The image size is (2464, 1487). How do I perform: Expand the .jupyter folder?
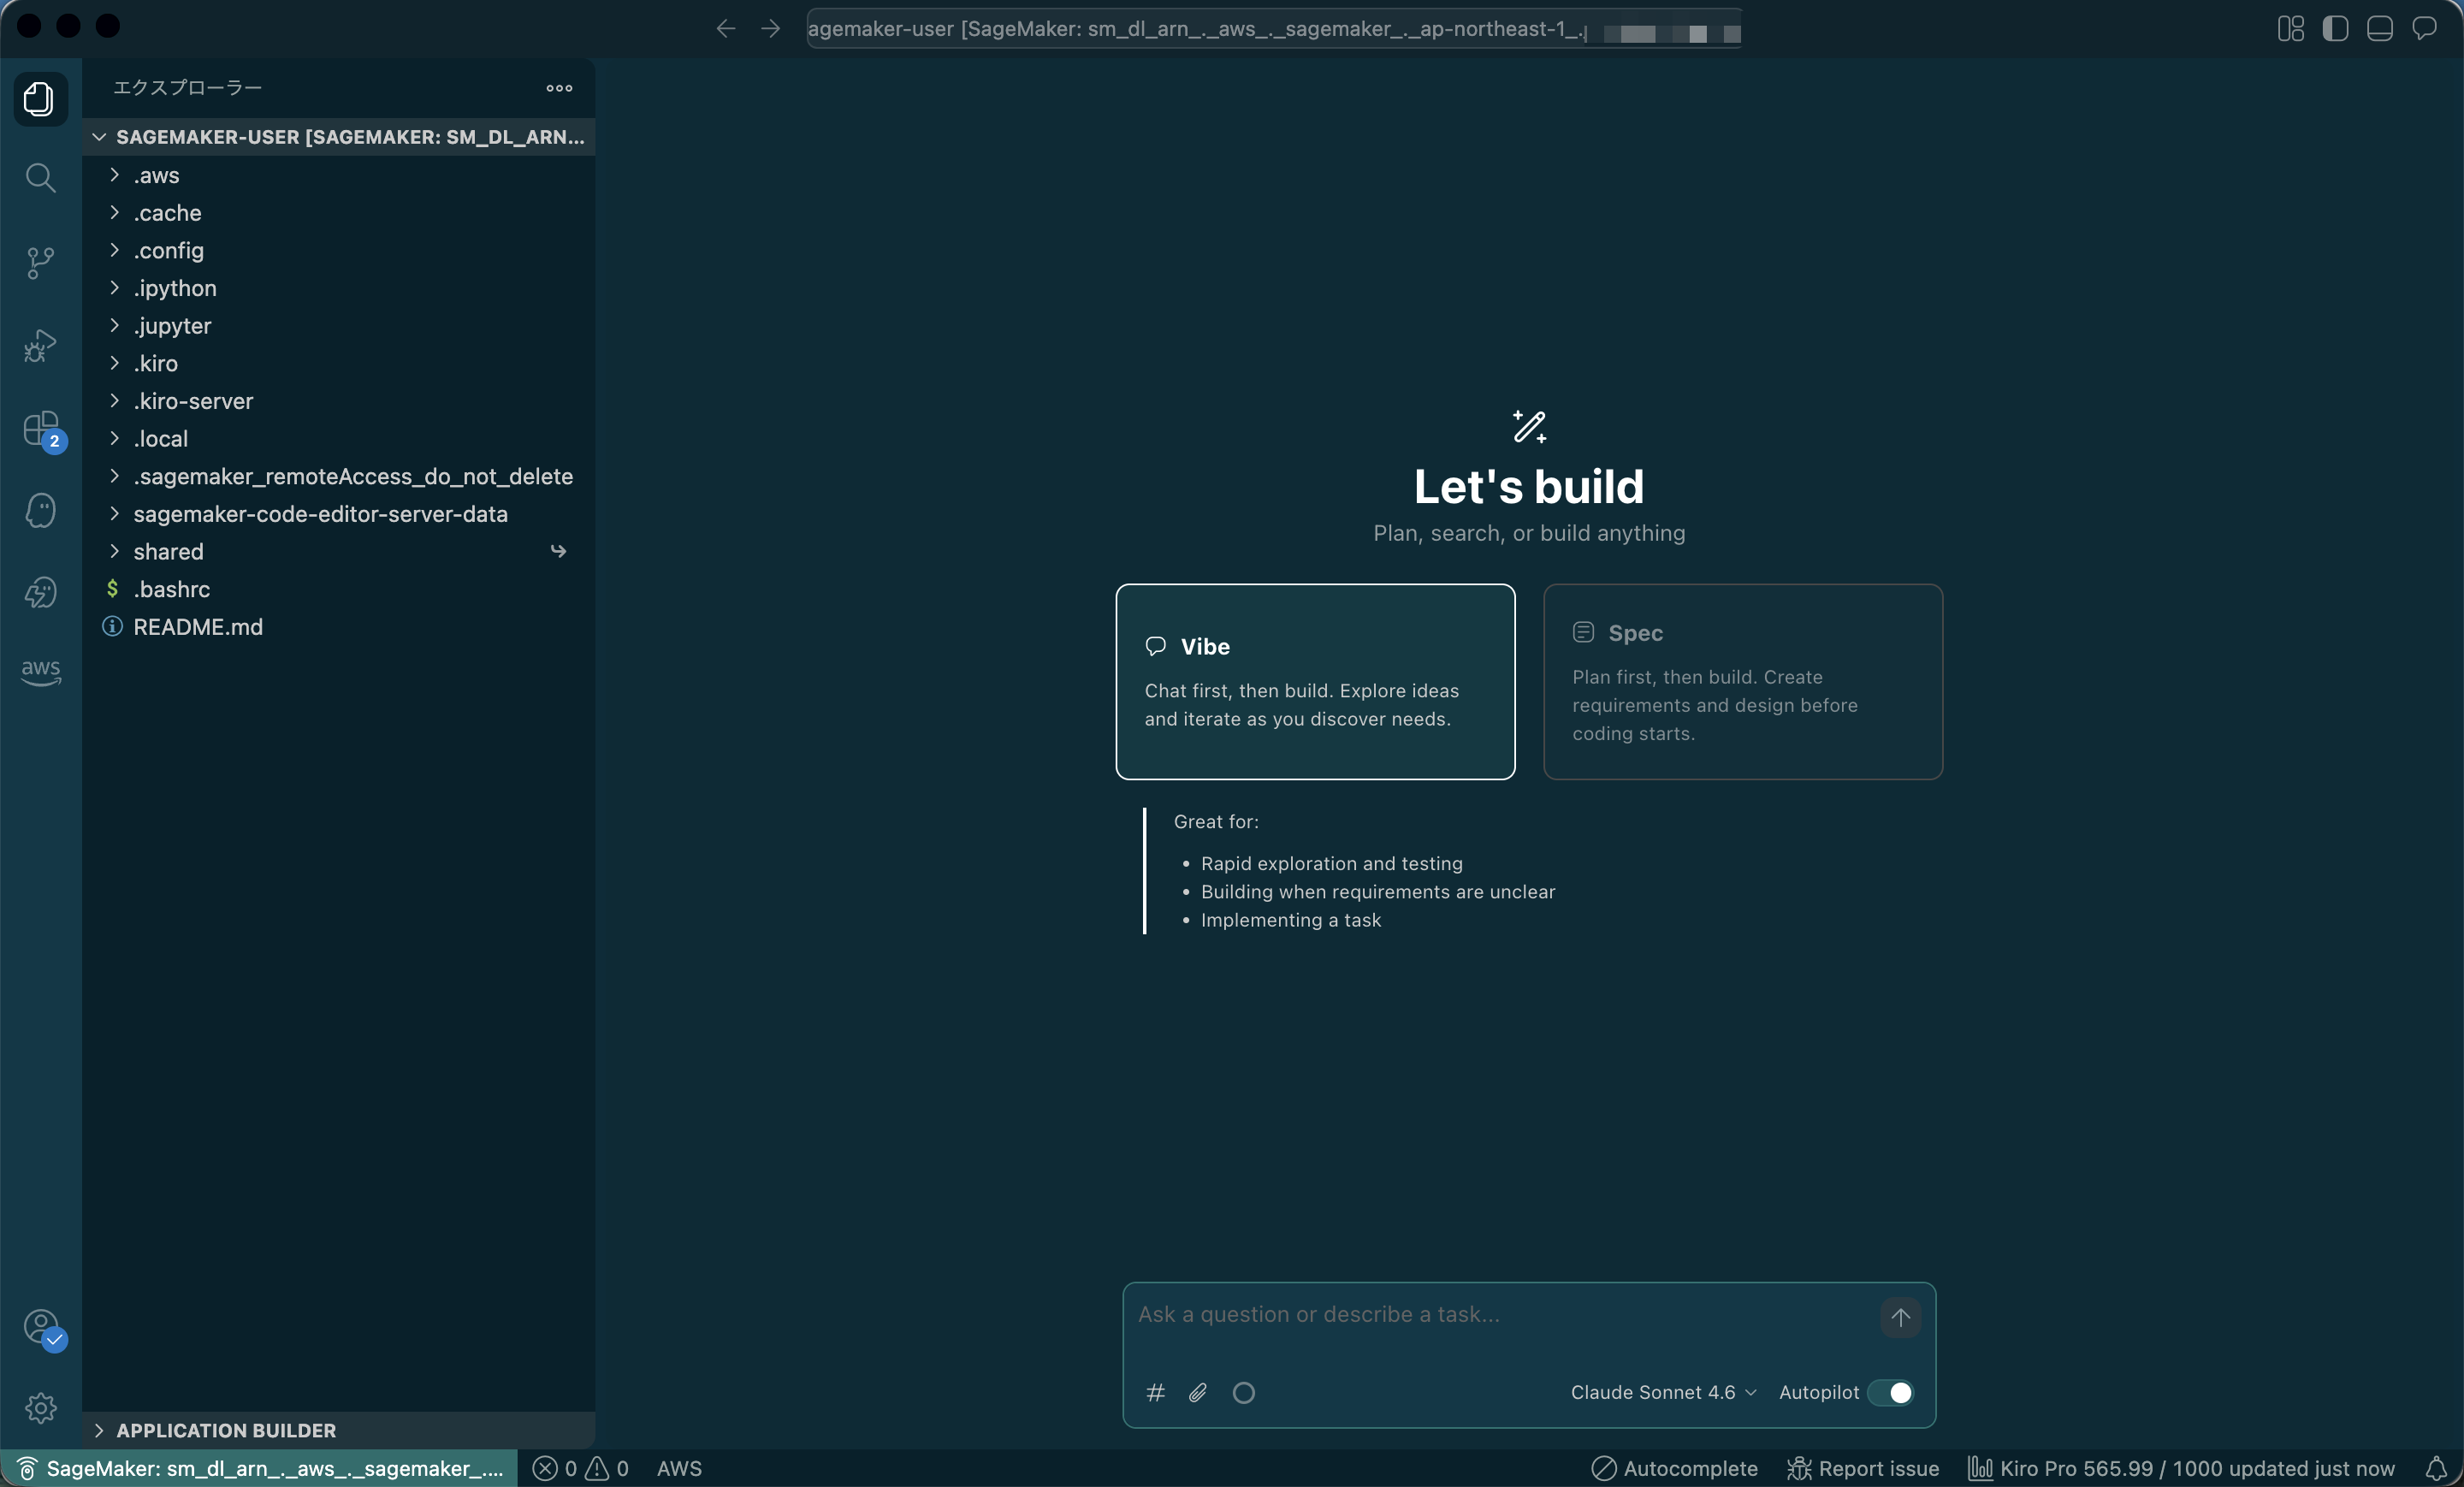(x=338, y=326)
